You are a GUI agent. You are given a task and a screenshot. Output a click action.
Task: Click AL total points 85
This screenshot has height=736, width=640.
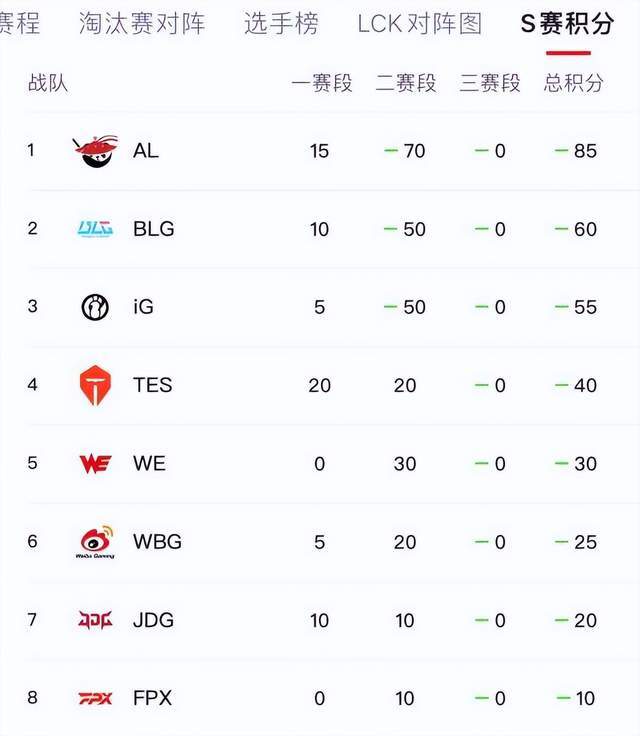coord(585,151)
